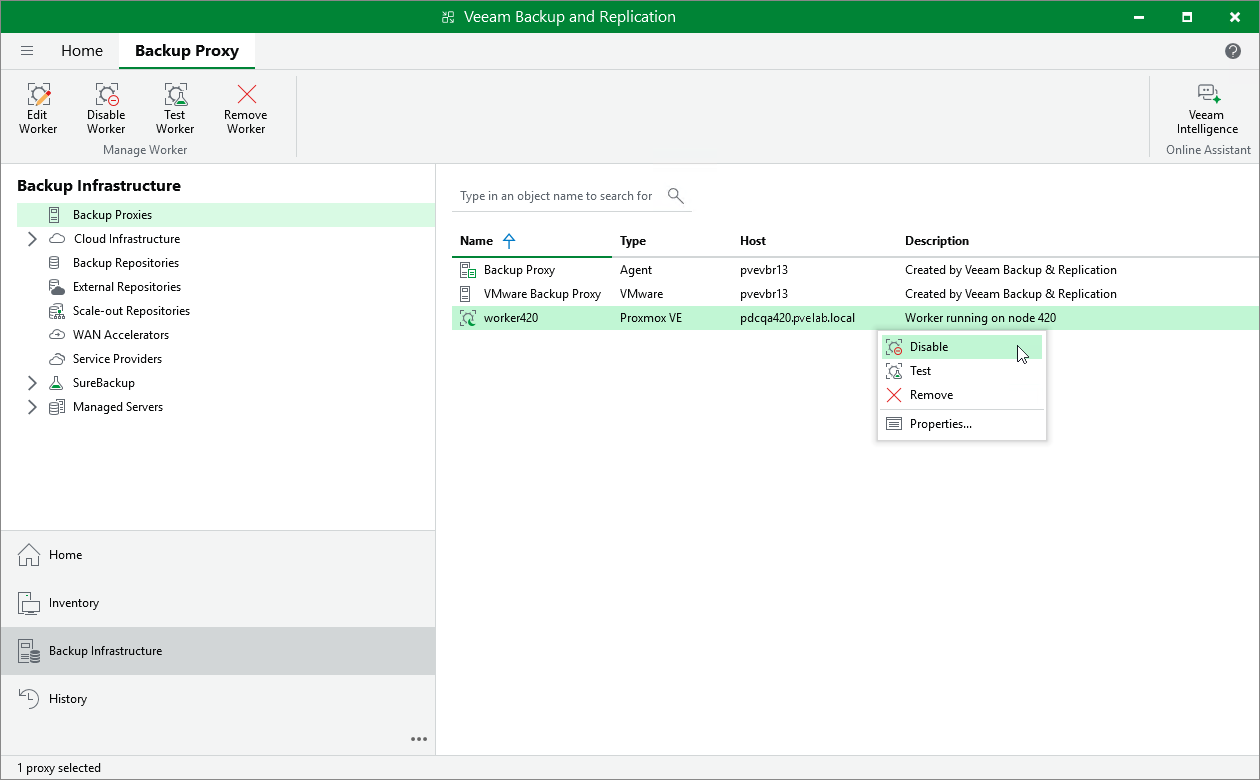Viewport: 1260px width, 780px height.
Task: Switch to the Home ribbon tab
Action: pyautogui.click(x=82, y=51)
